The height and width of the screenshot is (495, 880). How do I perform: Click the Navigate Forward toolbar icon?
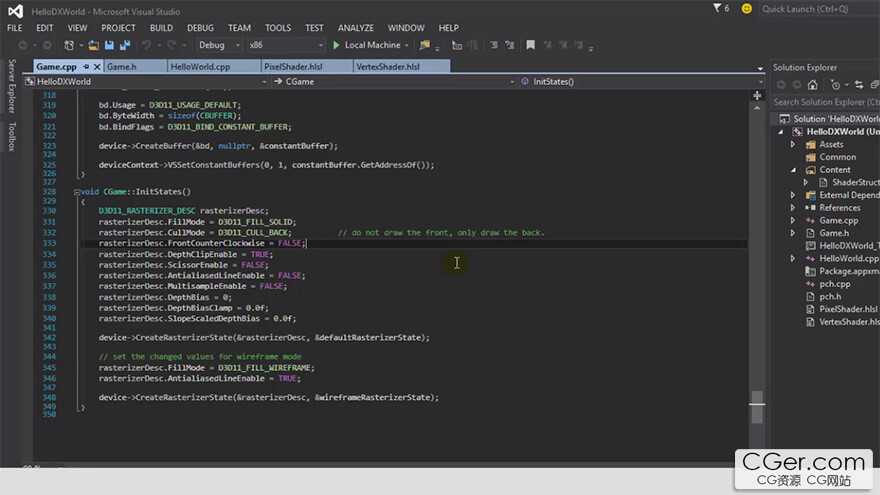pyautogui.click(x=47, y=45)
